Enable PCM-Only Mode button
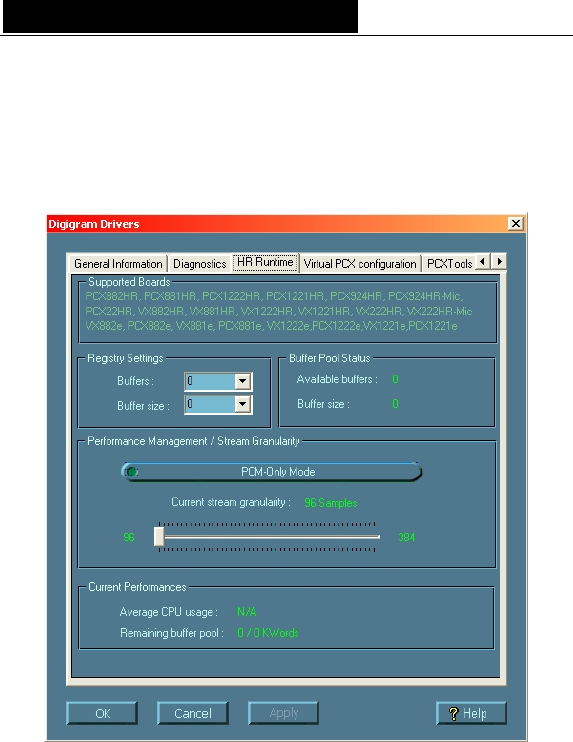 (x=272, y=472)
